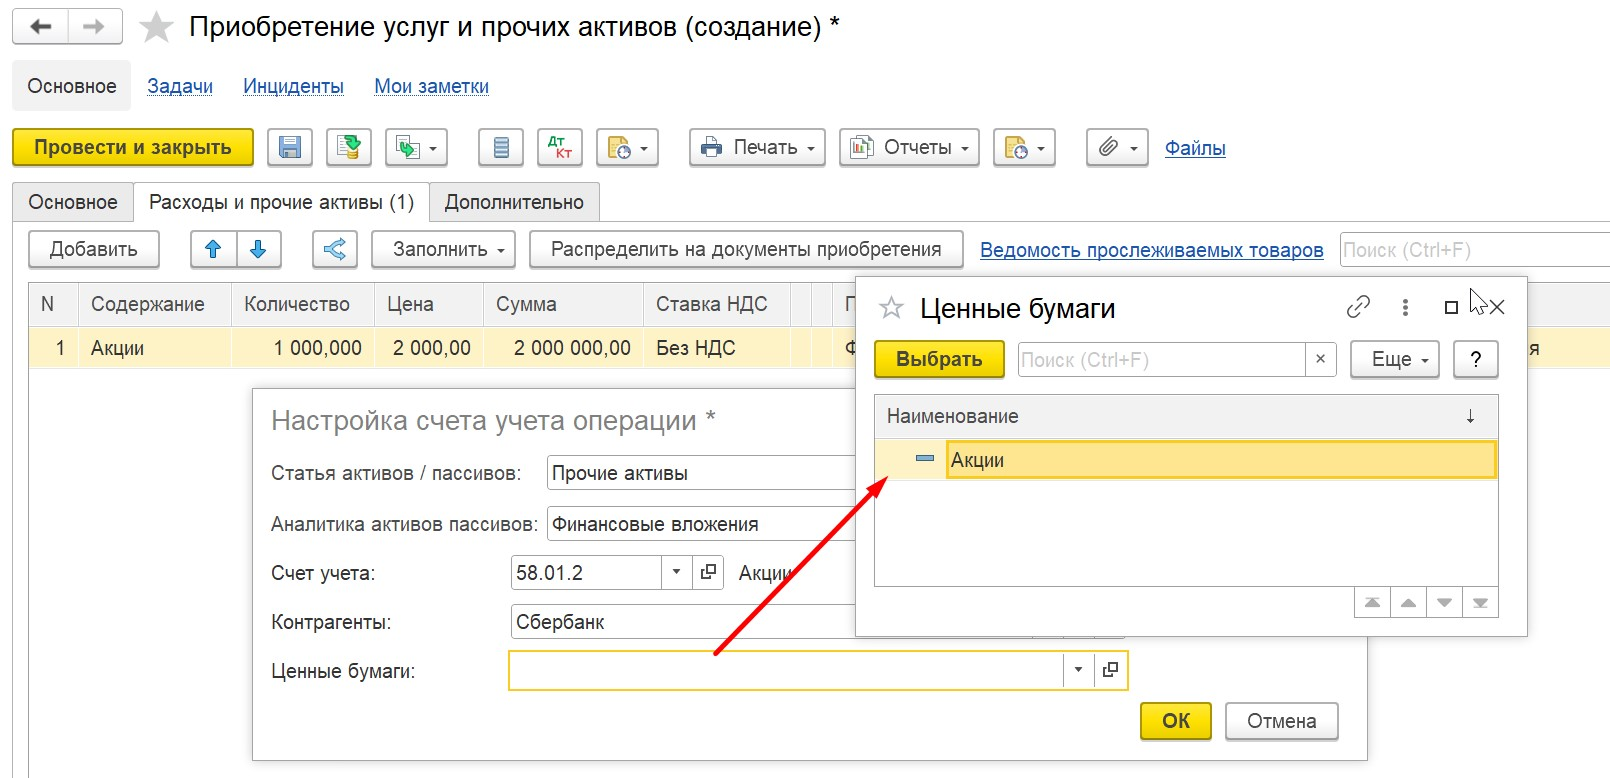Open selected Ценные бумаги item via open icon
1610x778 pixels.
[x=1110, y=670]
